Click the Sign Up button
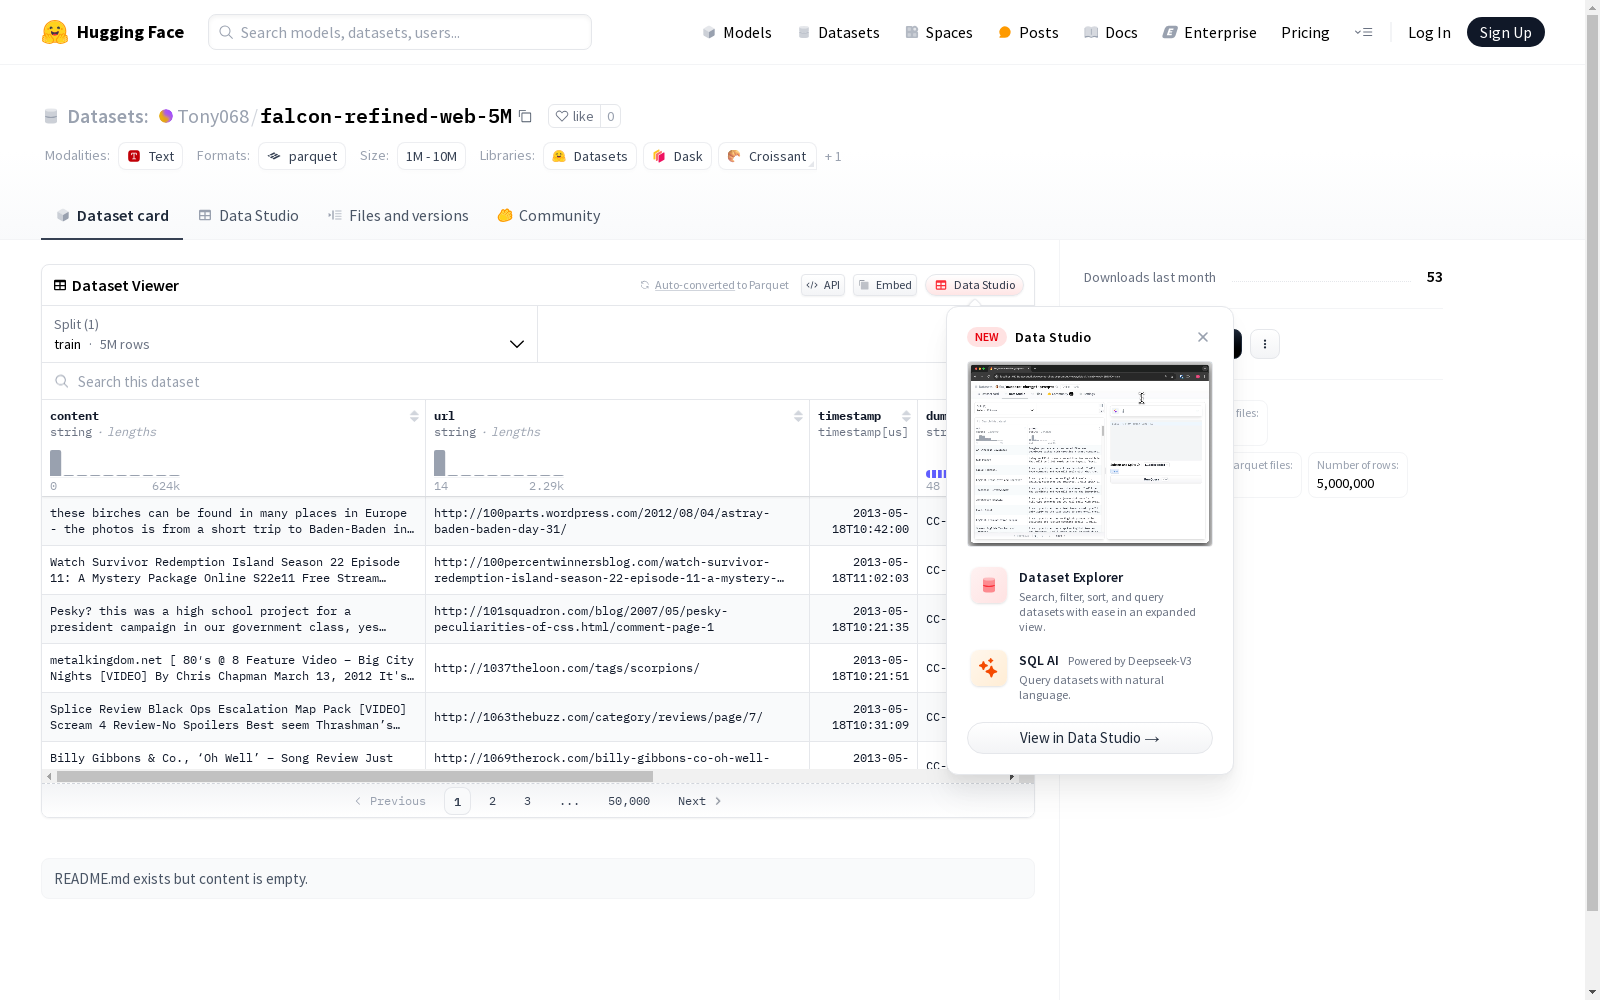This screenshot has width=1600, height=1000. pyautogui.click(x=1505, y=32)
